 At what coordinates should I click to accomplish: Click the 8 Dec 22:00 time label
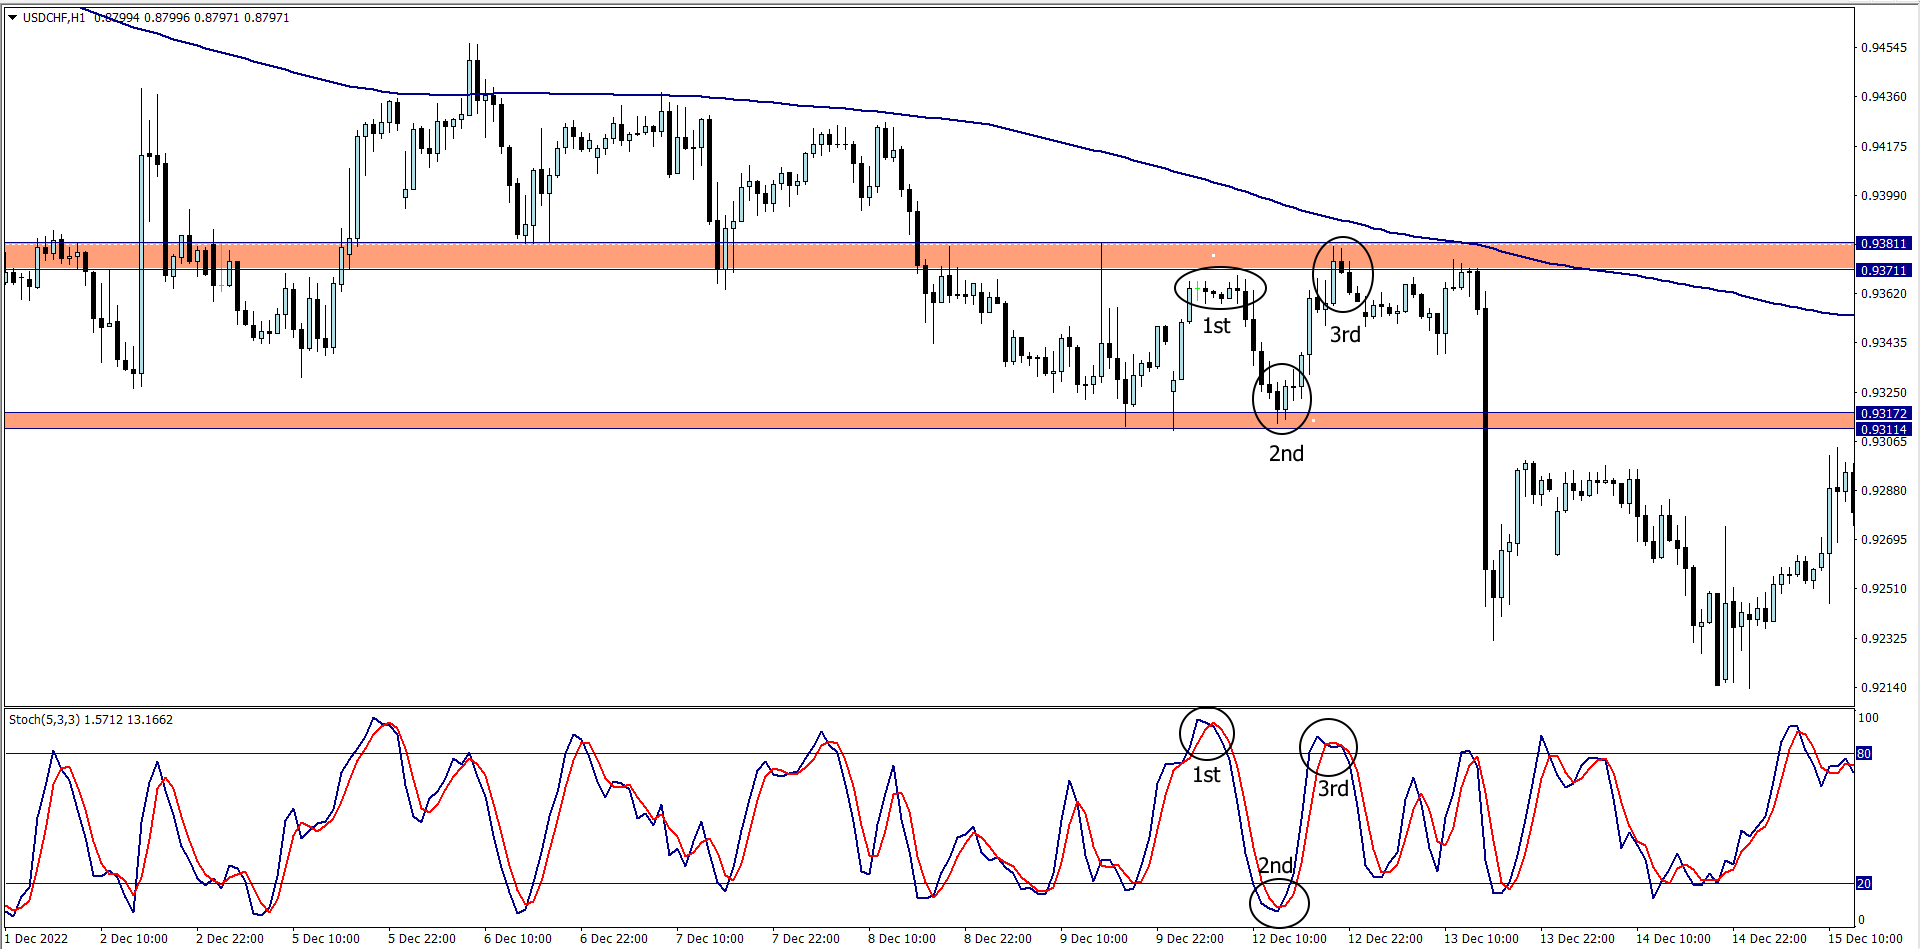coord(998,939)
